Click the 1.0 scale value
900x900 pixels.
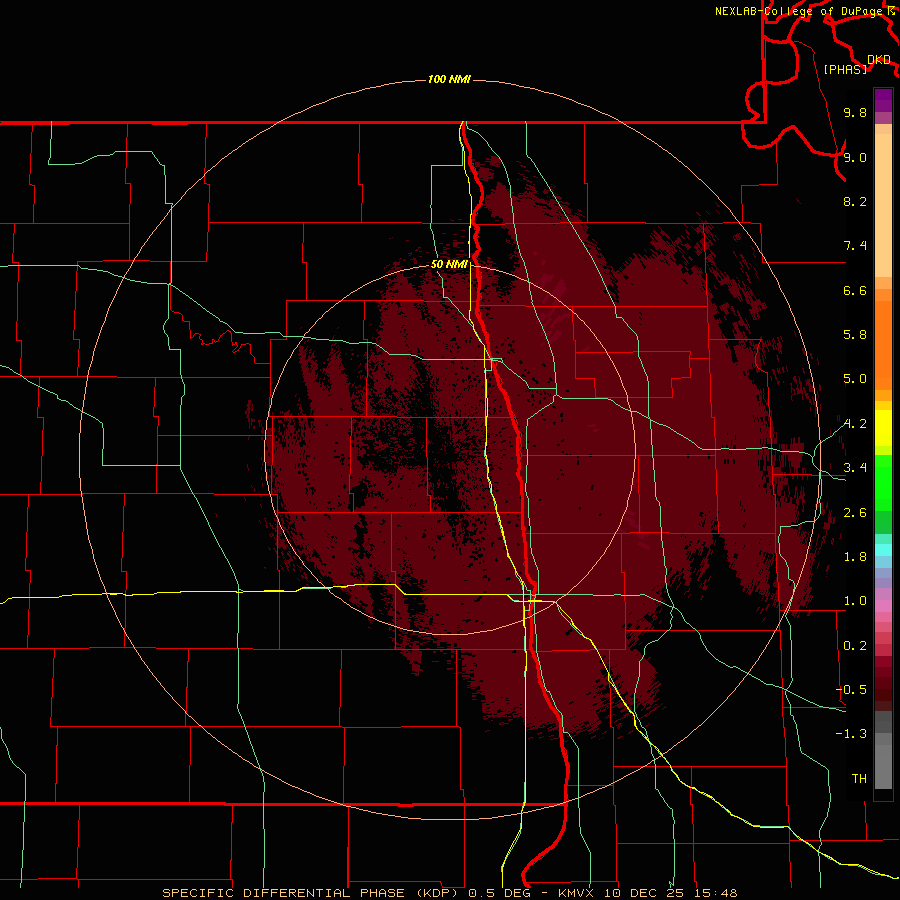855,601
